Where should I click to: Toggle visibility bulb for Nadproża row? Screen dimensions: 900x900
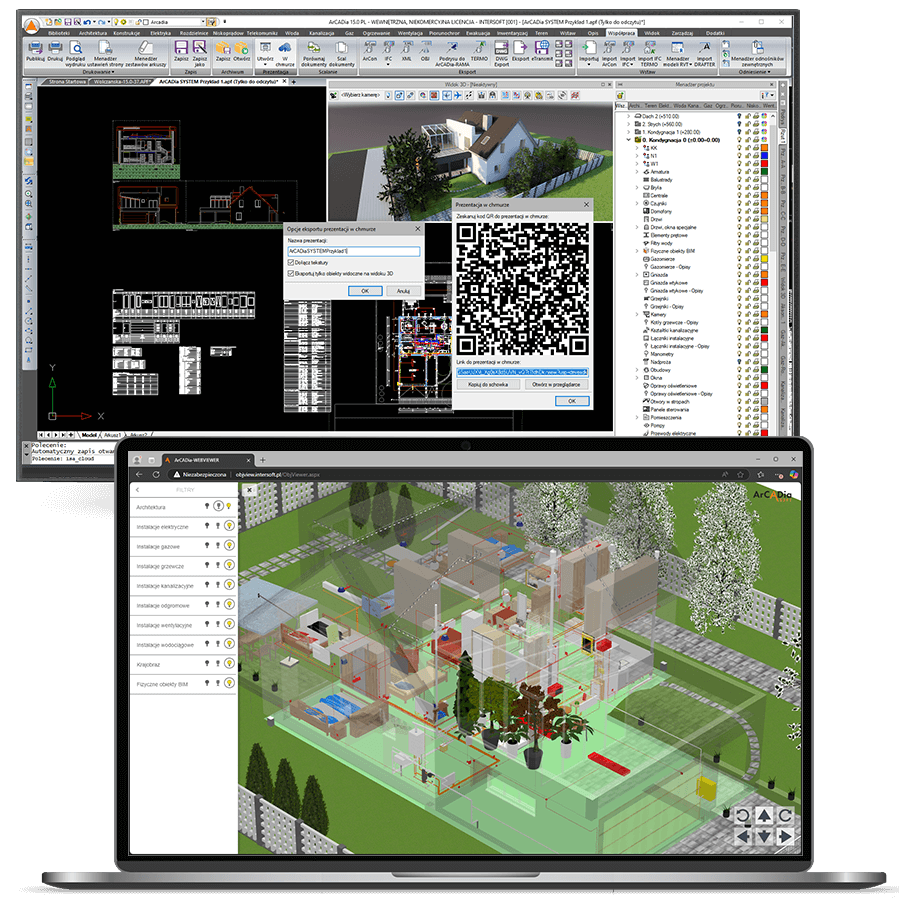pos(739,362)
